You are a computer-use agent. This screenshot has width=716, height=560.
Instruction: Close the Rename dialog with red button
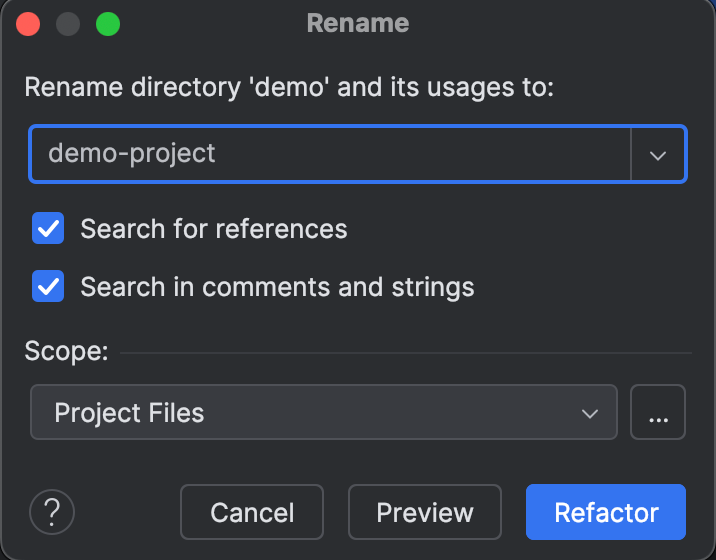(28, 24)
